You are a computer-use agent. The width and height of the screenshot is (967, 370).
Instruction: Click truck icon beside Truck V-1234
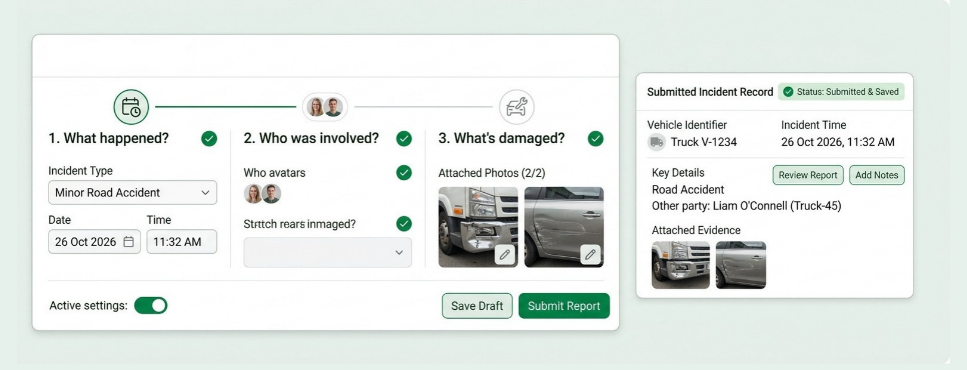(x=657, y=142)
